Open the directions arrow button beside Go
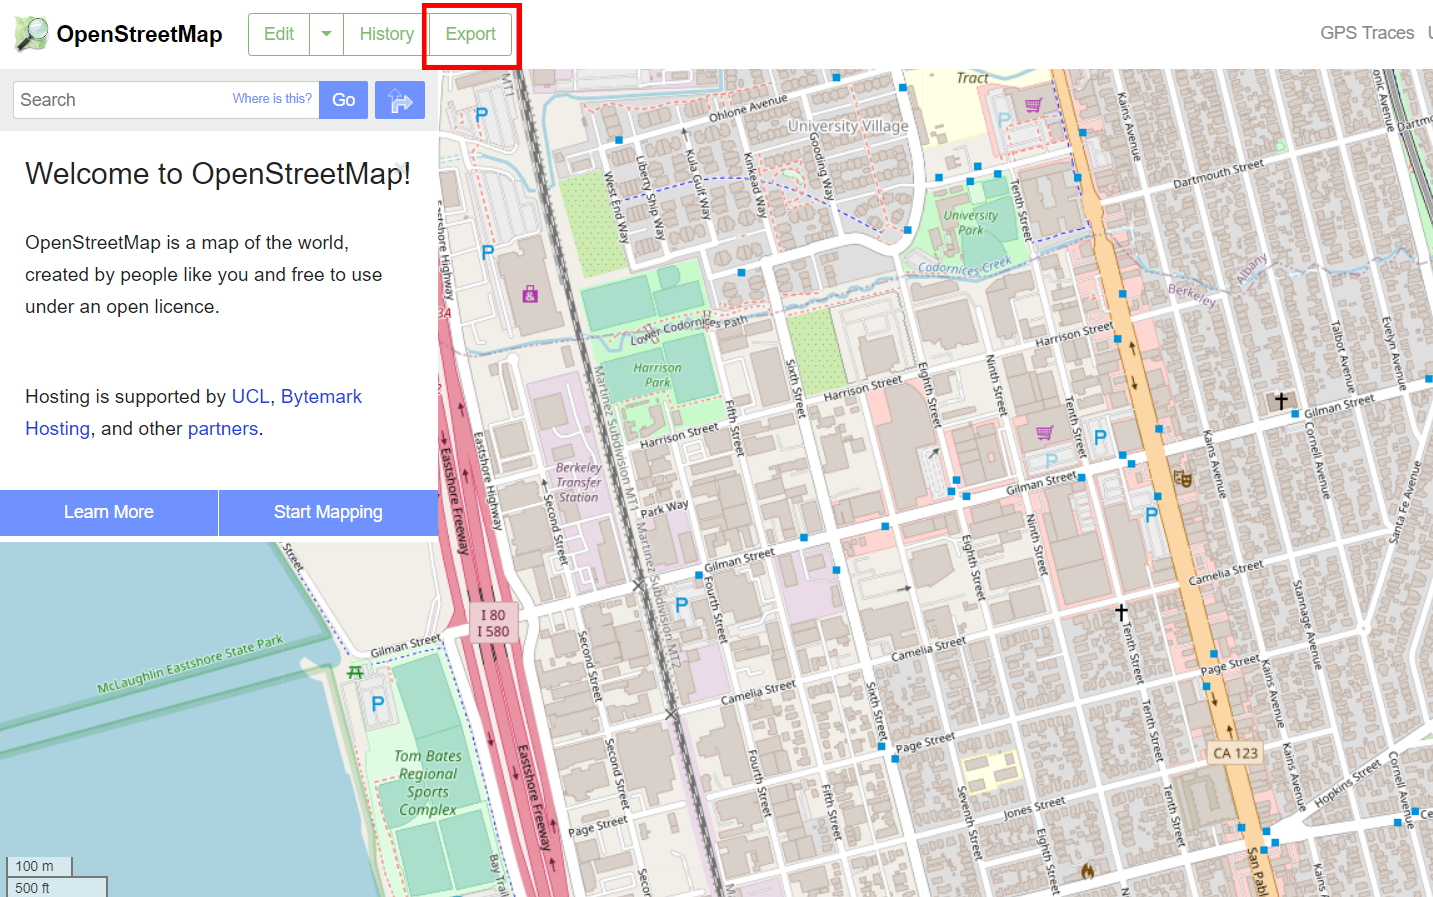The image size is (1433, 897). [400, 100]
